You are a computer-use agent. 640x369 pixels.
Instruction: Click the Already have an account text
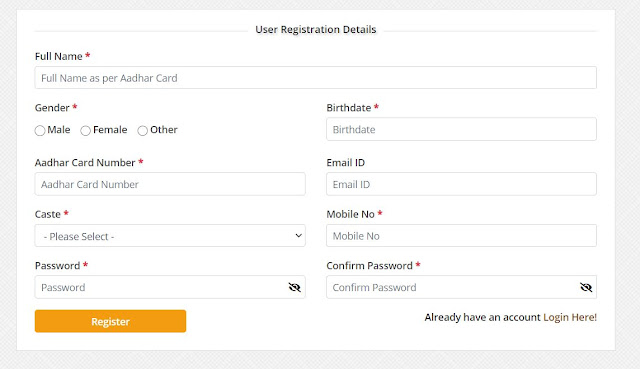pos(482,317)
